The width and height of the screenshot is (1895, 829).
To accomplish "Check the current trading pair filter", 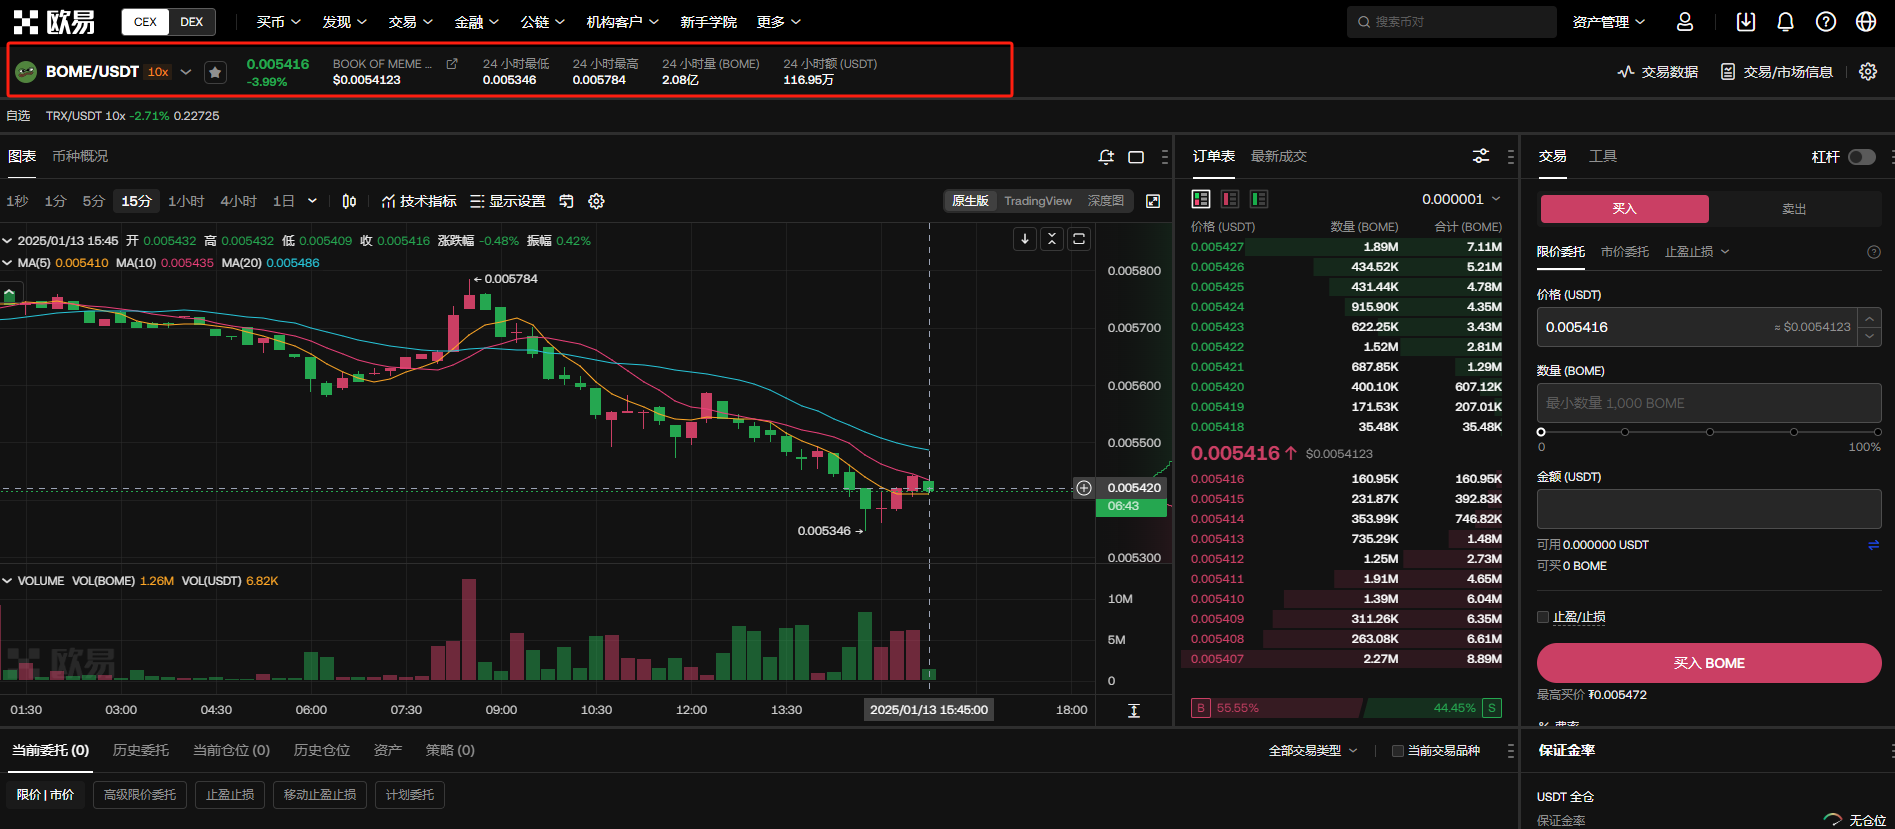I will [x=1398, y=751].
